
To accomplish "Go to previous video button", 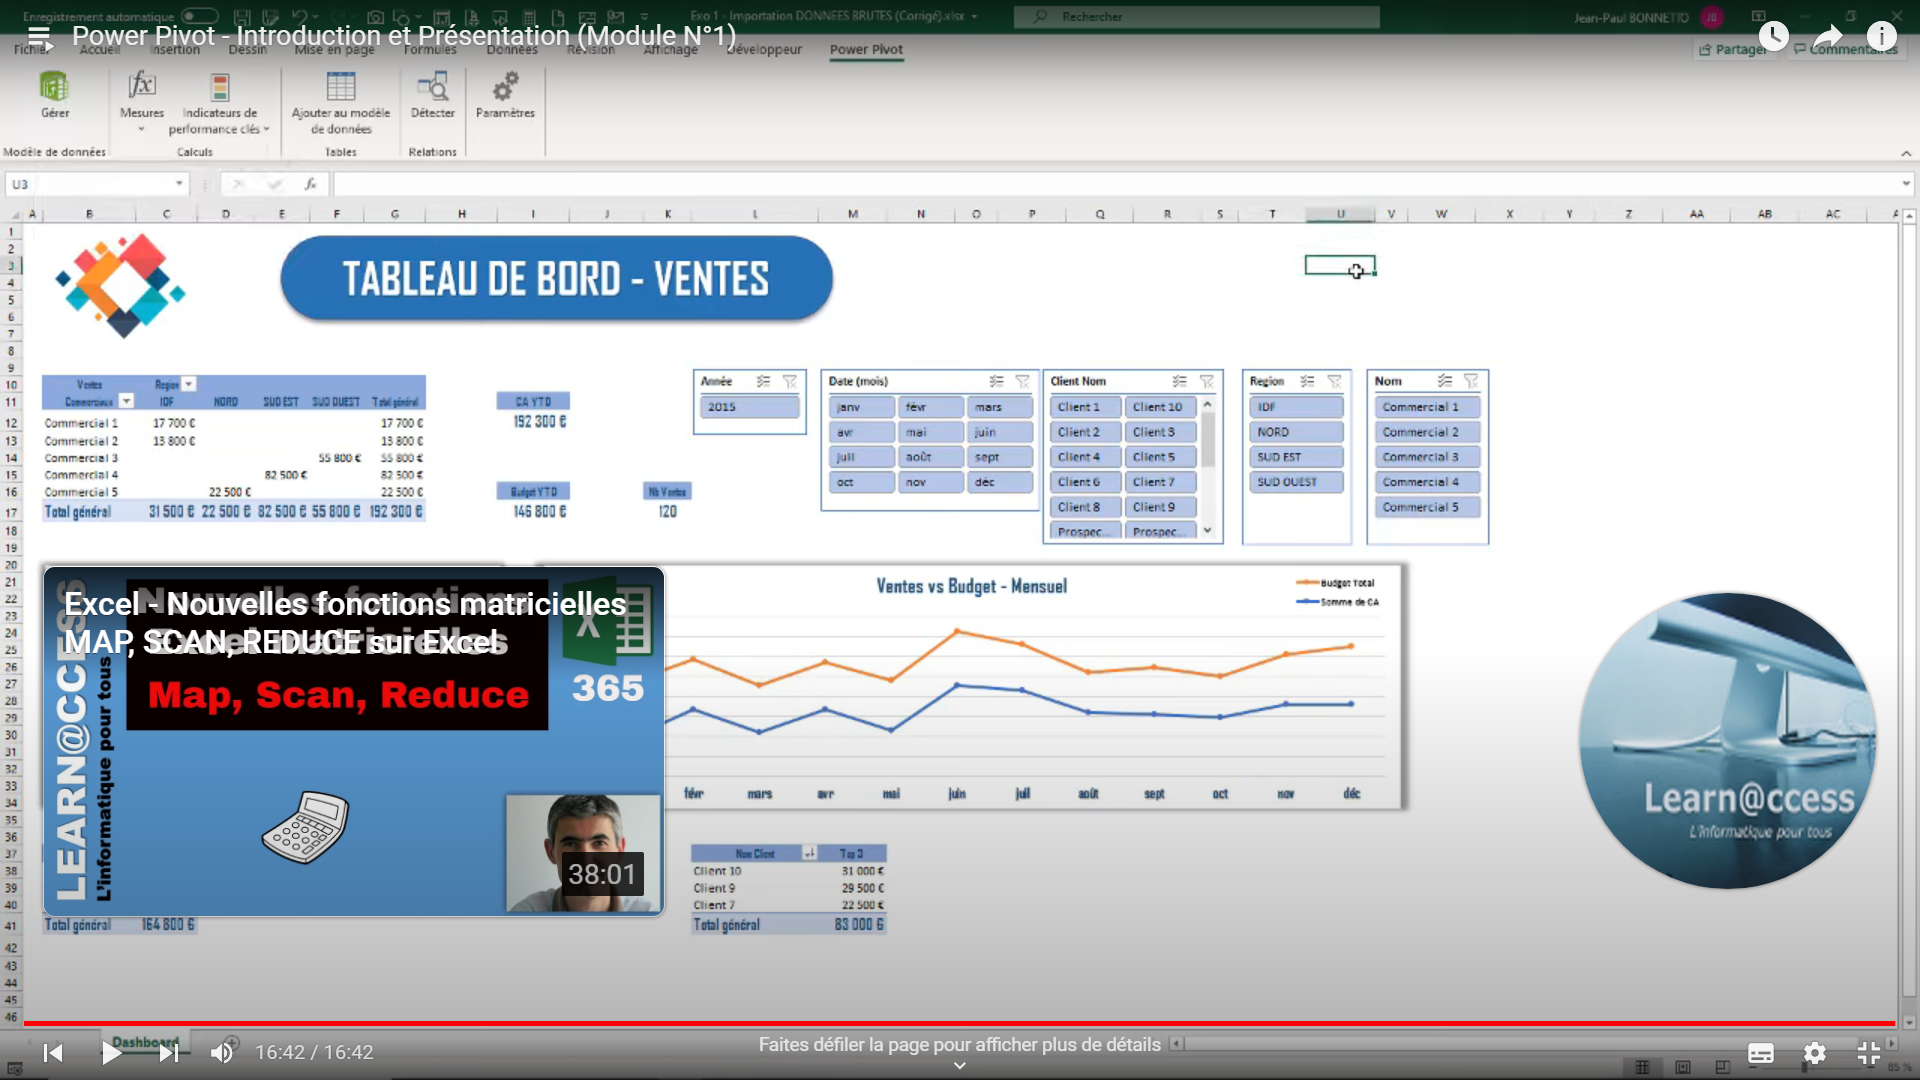I will (53, 1052).
